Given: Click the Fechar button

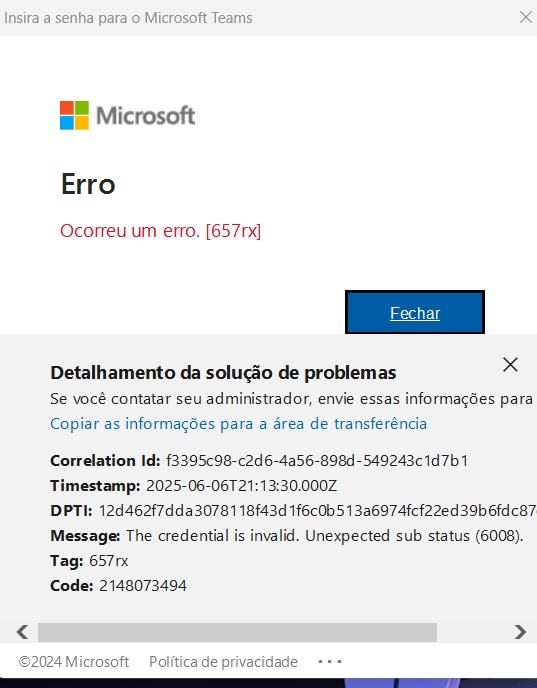Looking at the screenshot, I should [x=415, y=312].
